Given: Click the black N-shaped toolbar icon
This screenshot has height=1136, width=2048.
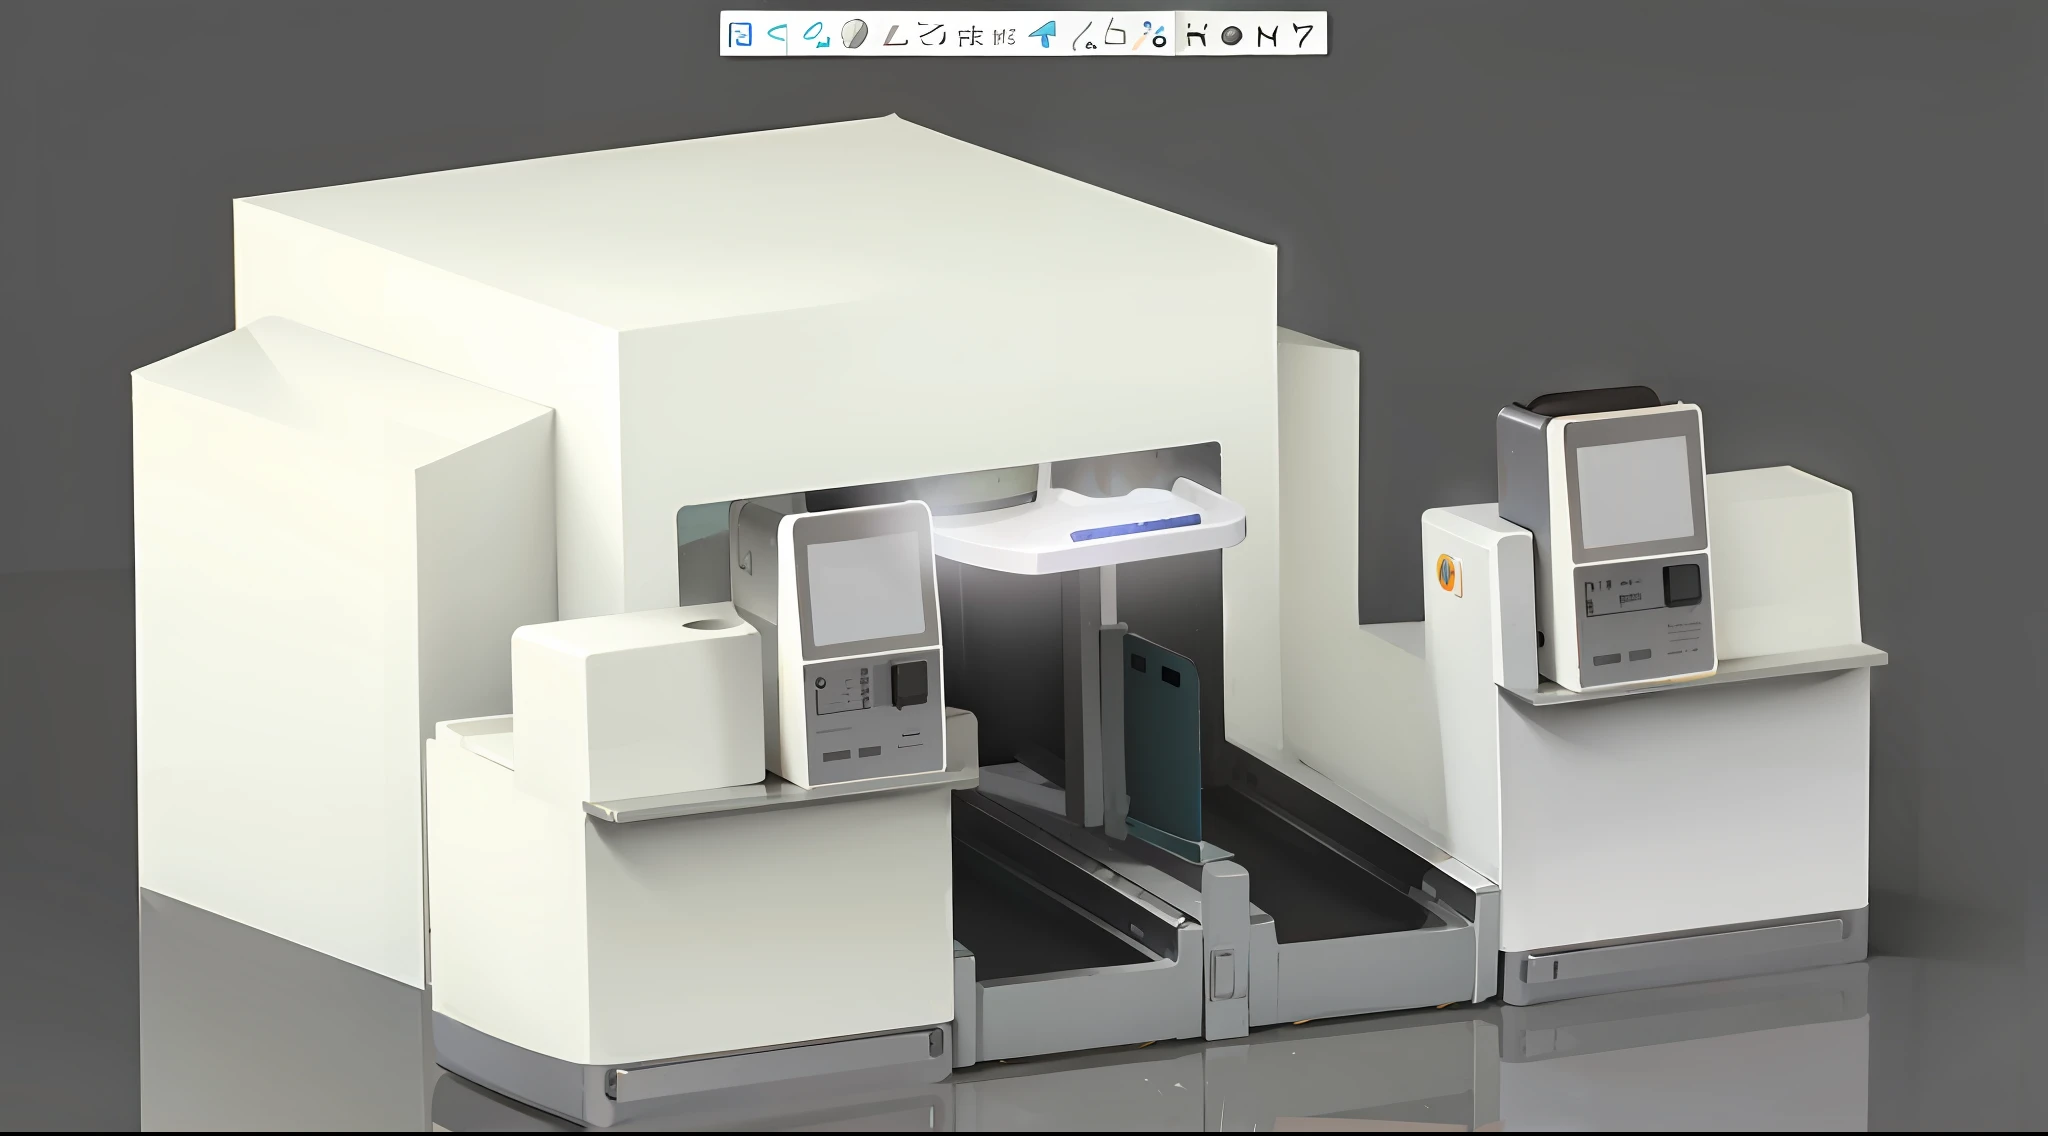Looking at the screenshot, I should (1267, 36).
